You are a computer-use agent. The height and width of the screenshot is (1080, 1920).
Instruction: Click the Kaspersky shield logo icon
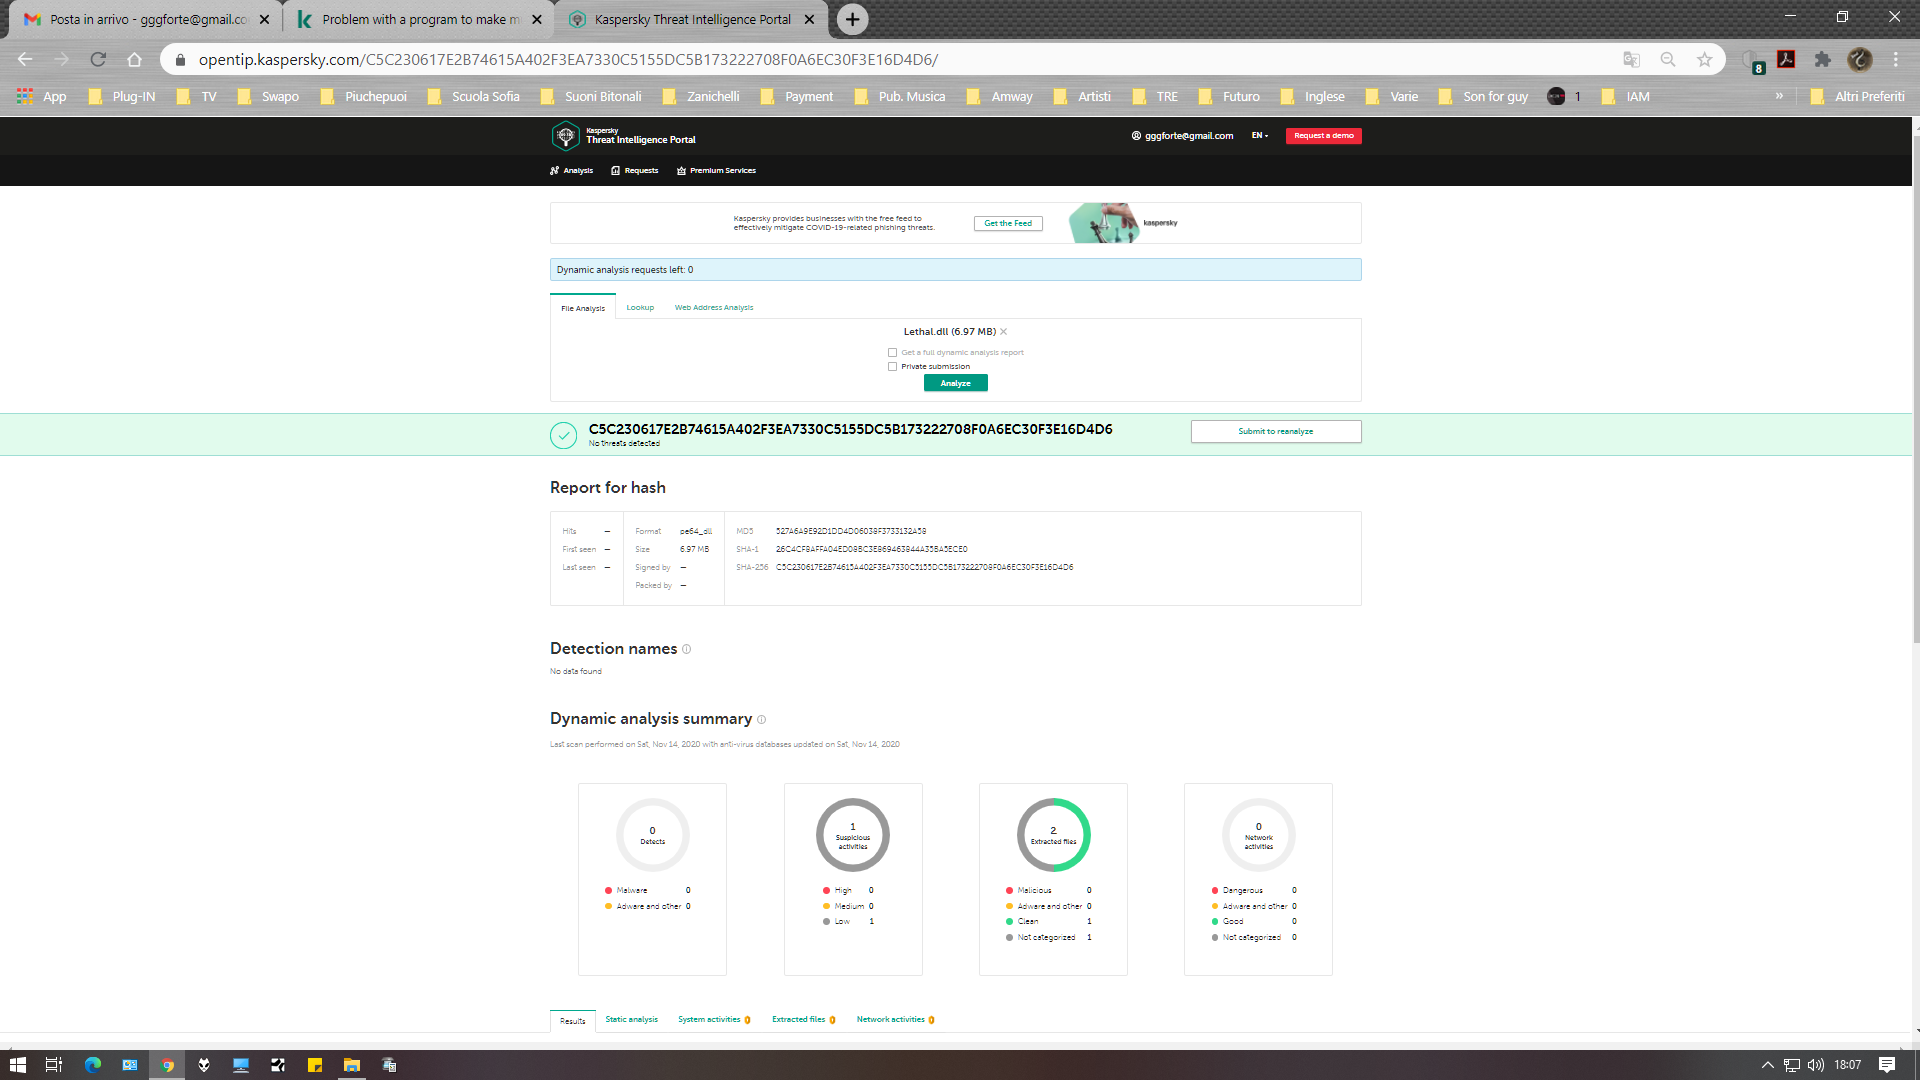pos(565,135)
